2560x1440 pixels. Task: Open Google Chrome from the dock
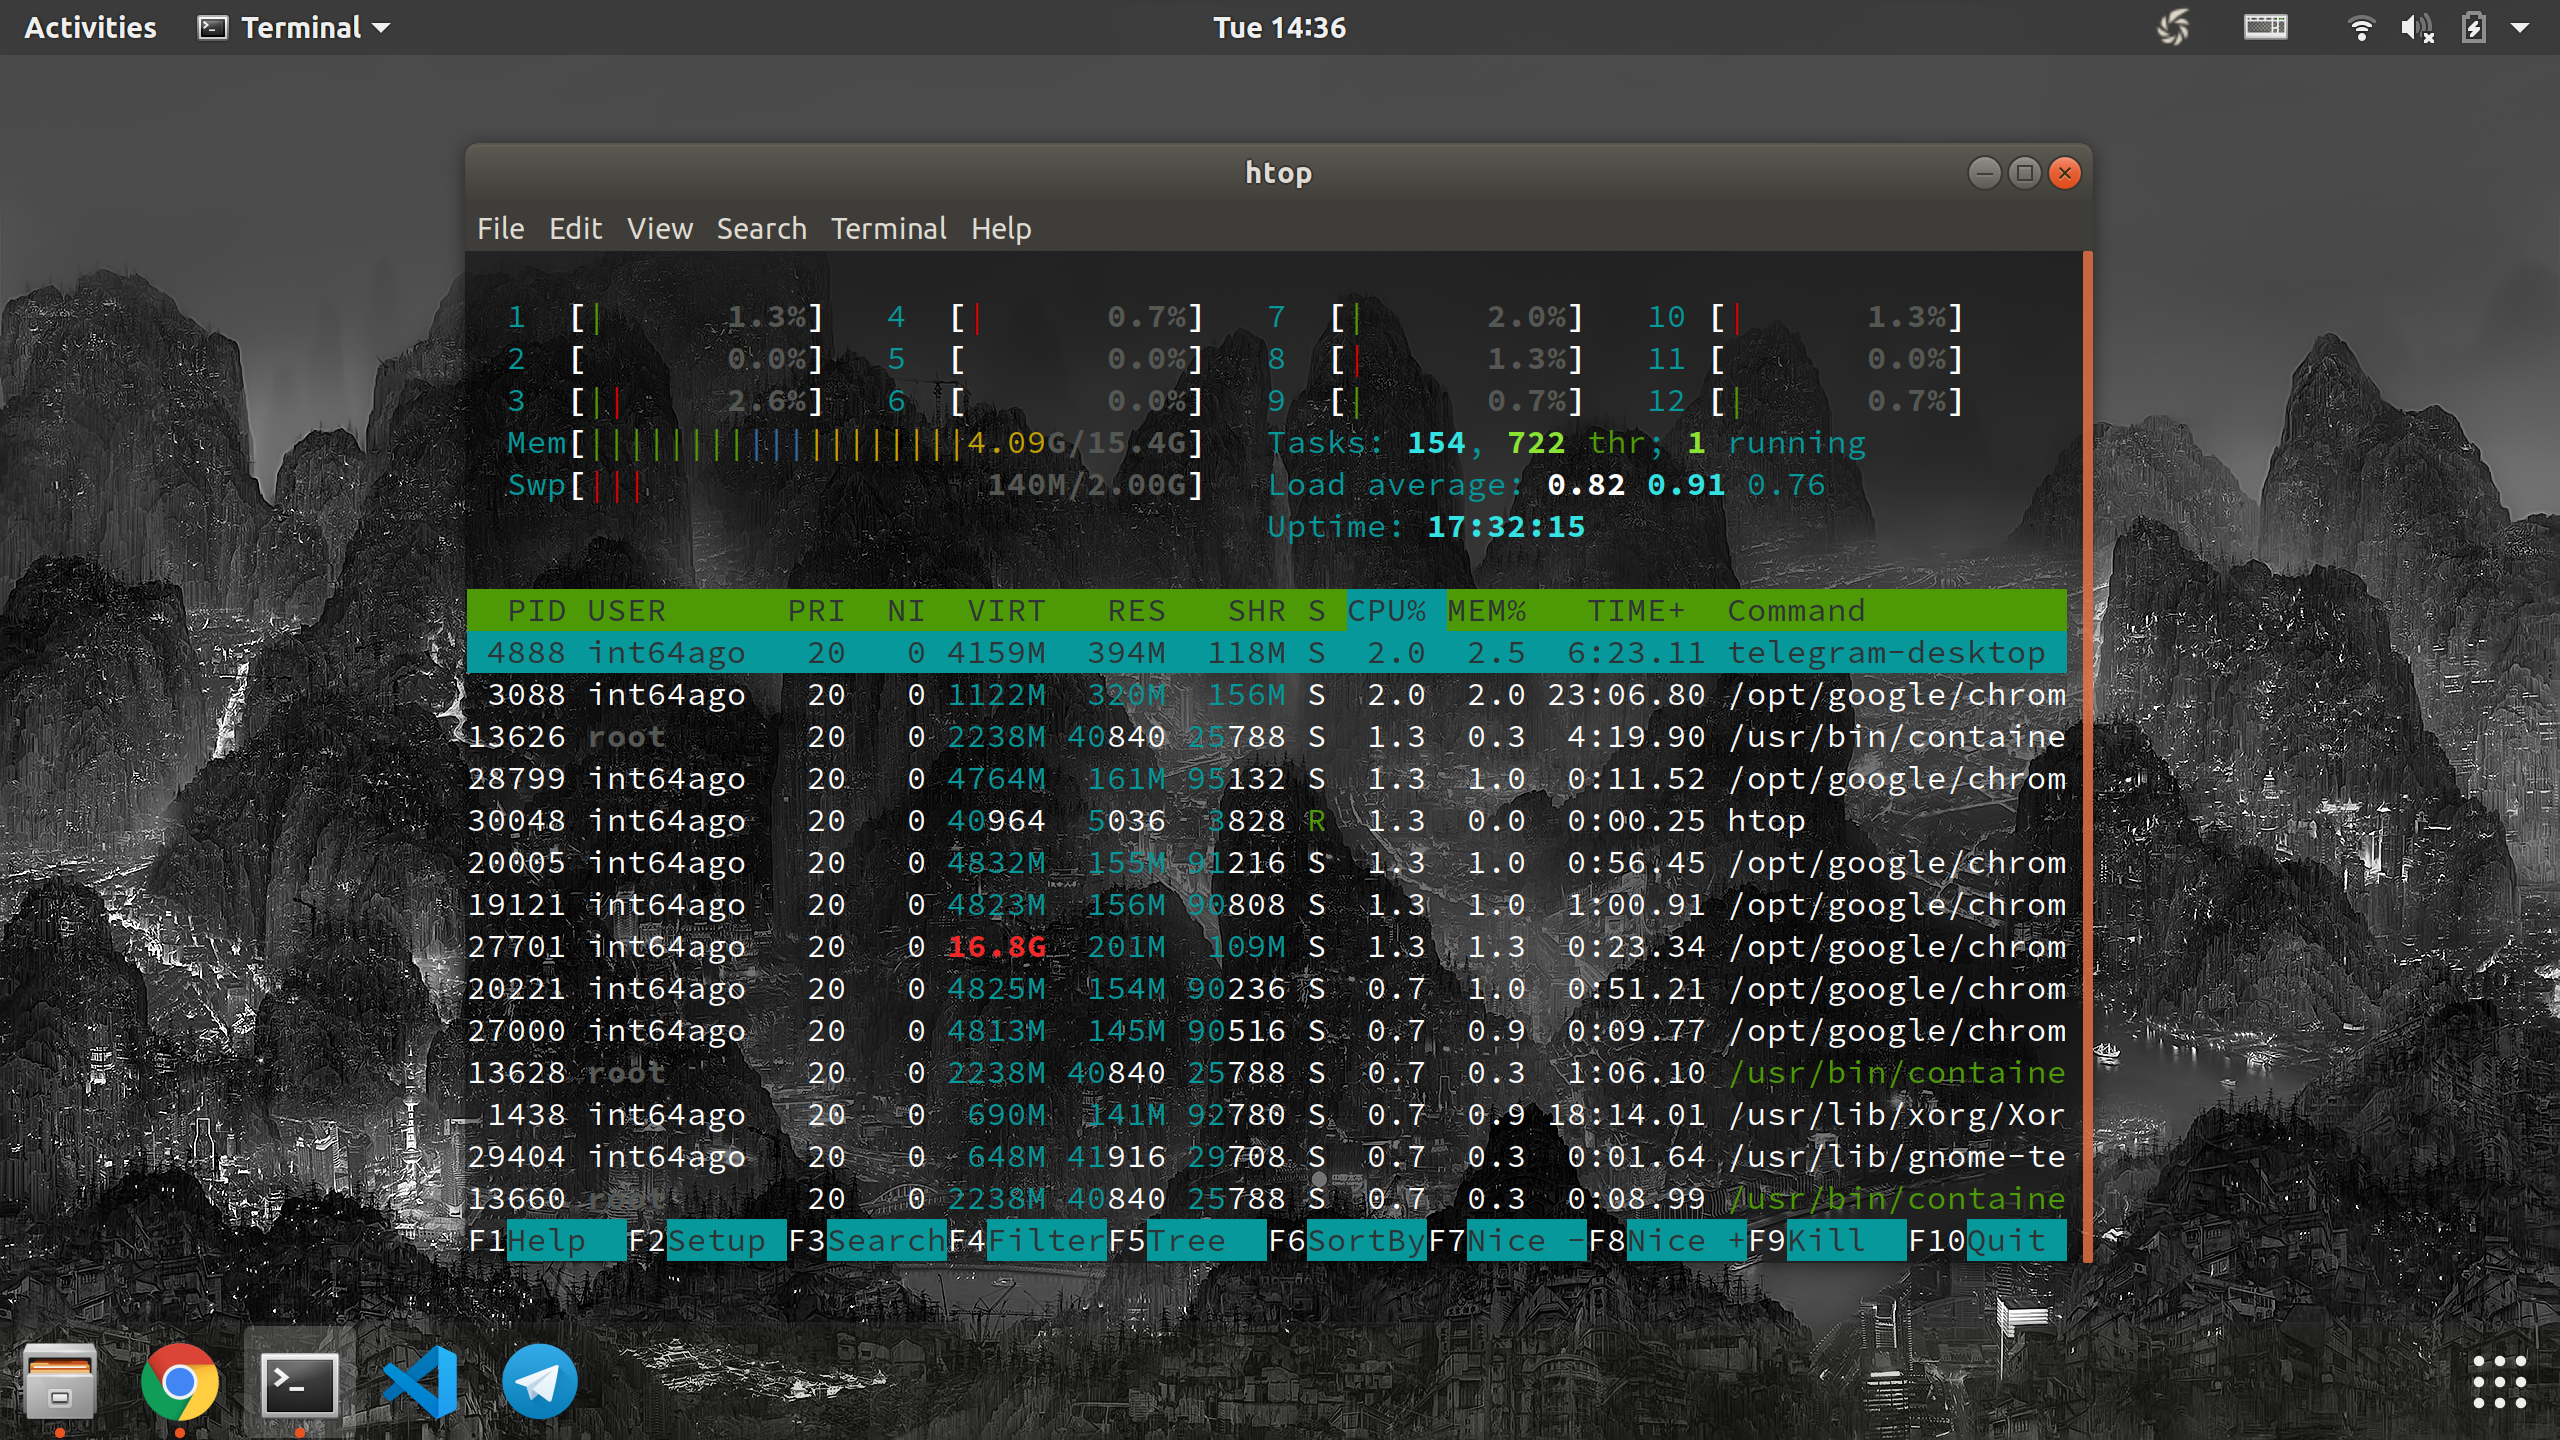click(180, 1383)
